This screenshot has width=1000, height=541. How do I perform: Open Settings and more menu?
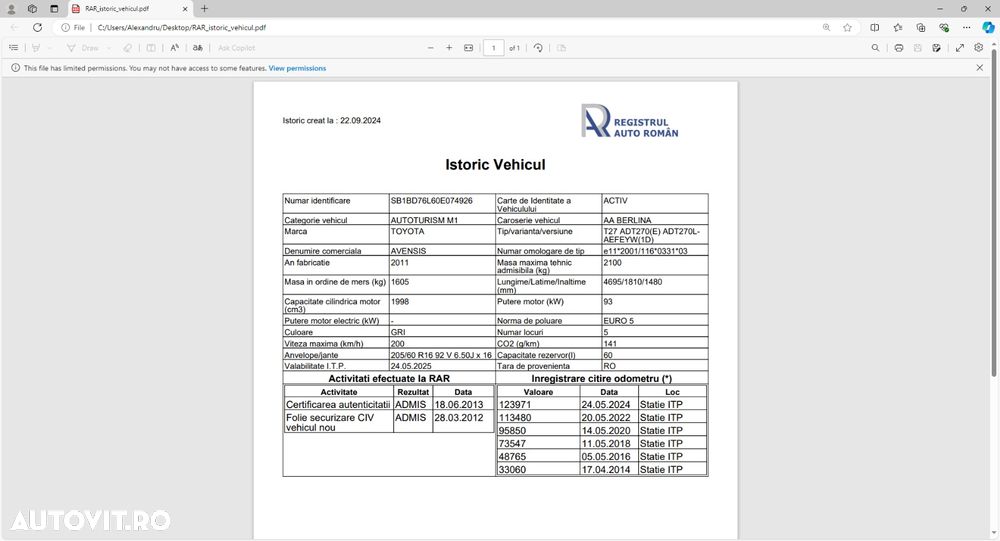(967, 27)
